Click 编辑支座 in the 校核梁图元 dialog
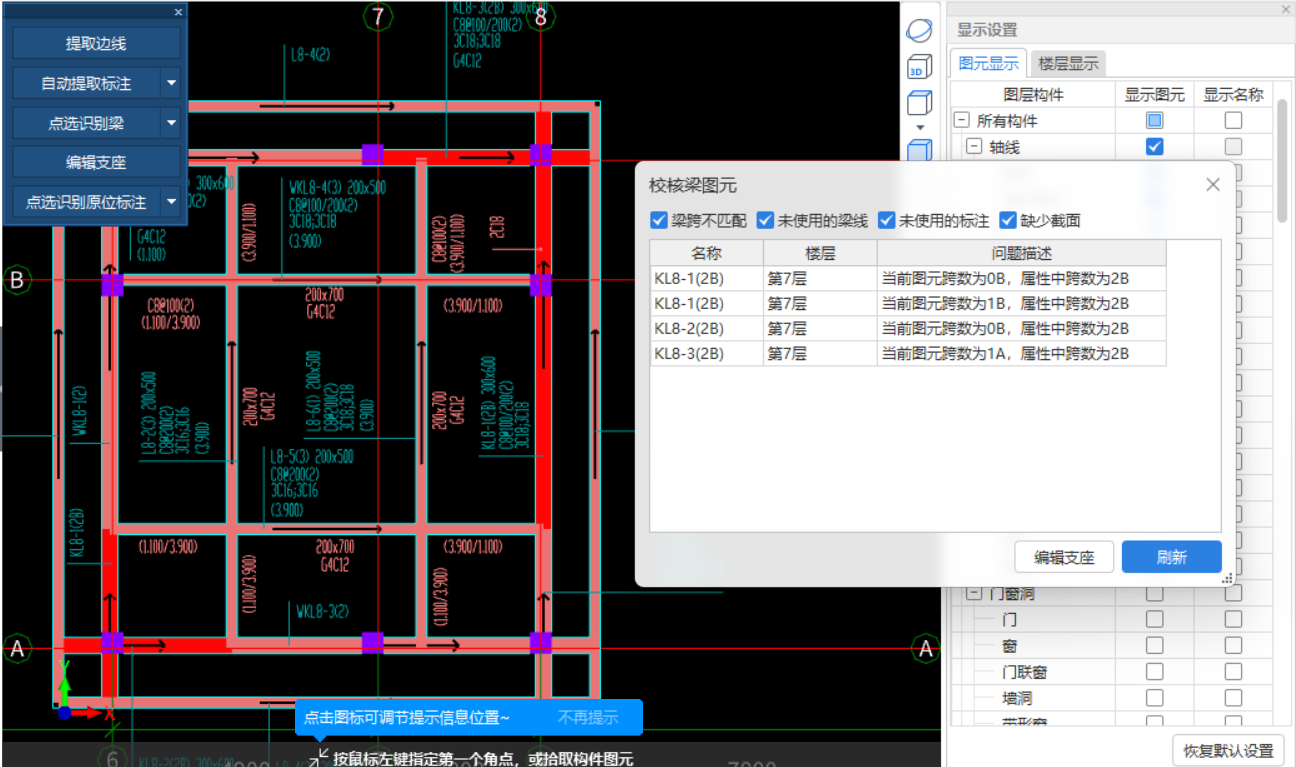 [x=1064, y=557]
